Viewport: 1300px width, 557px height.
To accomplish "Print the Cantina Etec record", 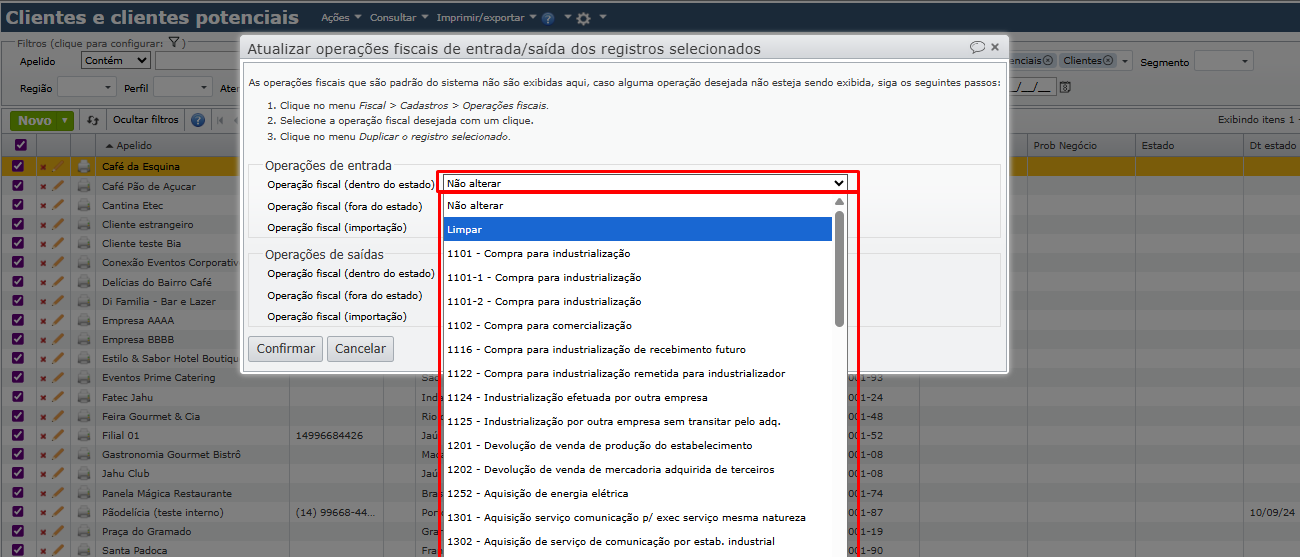I will [x=84, y=205].
